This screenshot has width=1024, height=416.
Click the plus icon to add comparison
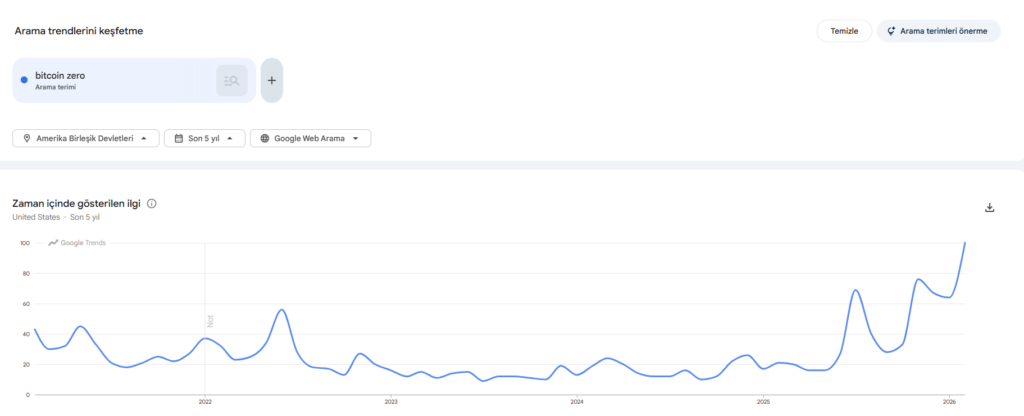[271, 80]
